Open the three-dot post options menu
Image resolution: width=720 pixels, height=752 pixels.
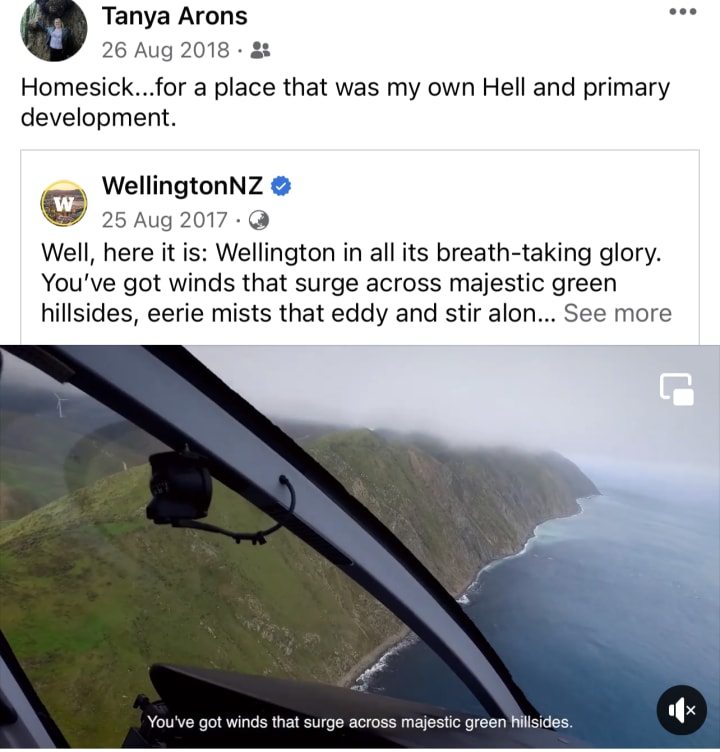(683, 12)
